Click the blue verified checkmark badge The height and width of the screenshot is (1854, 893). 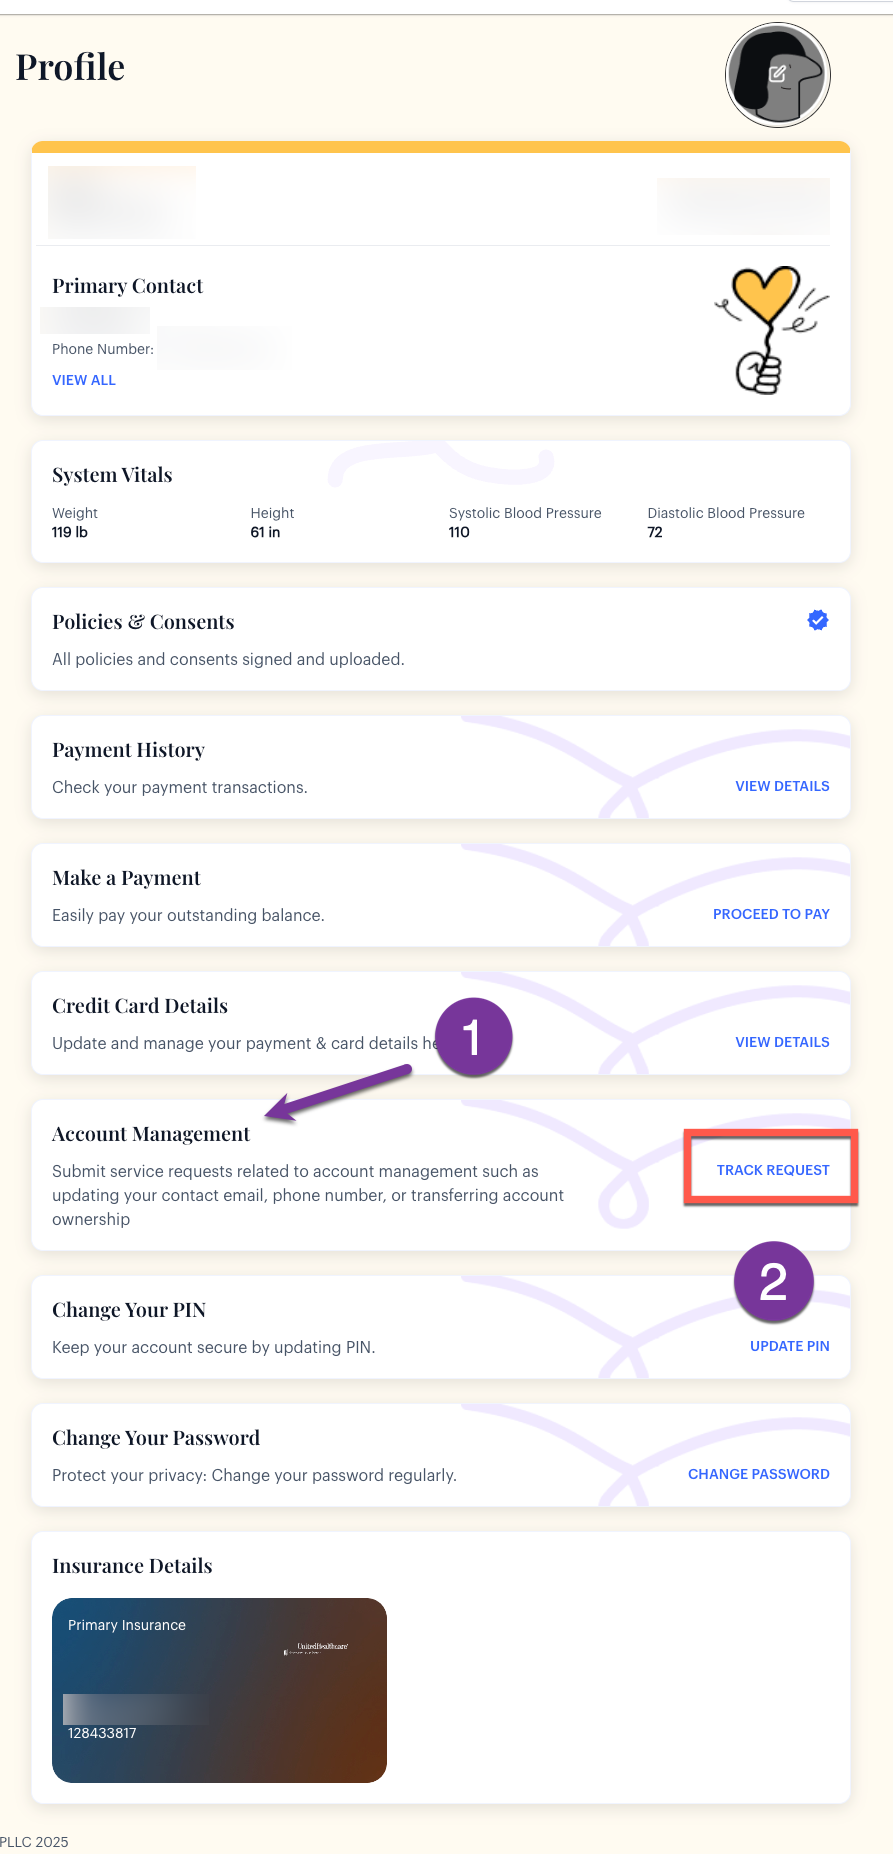pyautogui.click(x=818, y=620)
